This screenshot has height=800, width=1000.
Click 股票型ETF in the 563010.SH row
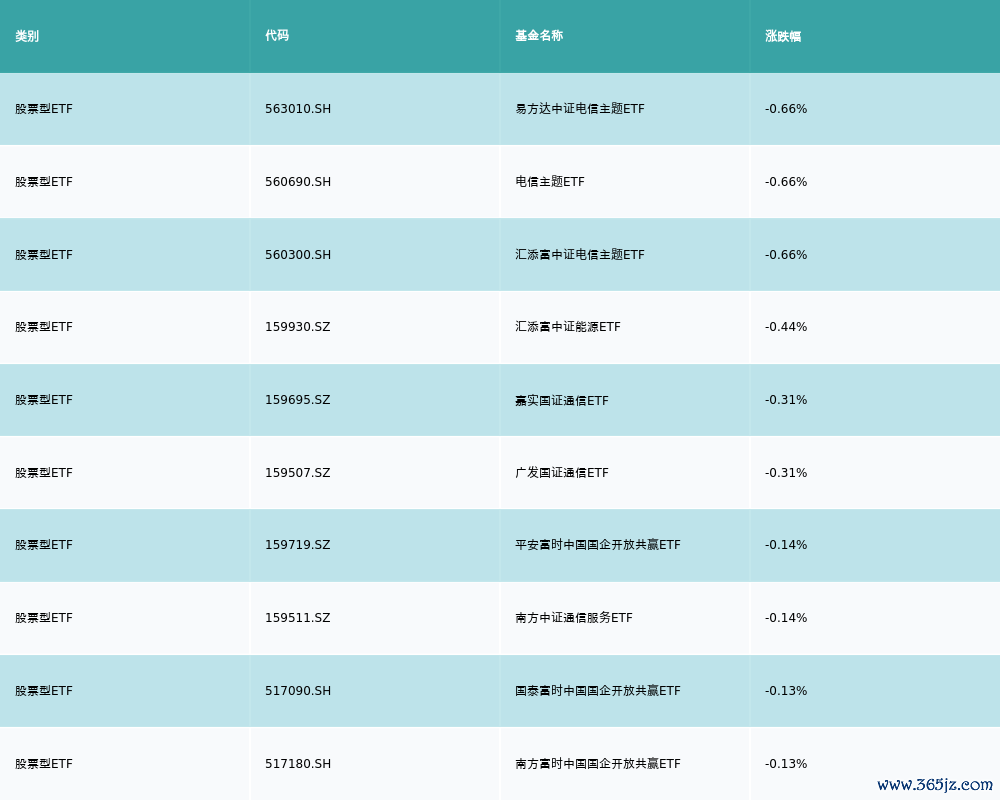pos(44,109)
